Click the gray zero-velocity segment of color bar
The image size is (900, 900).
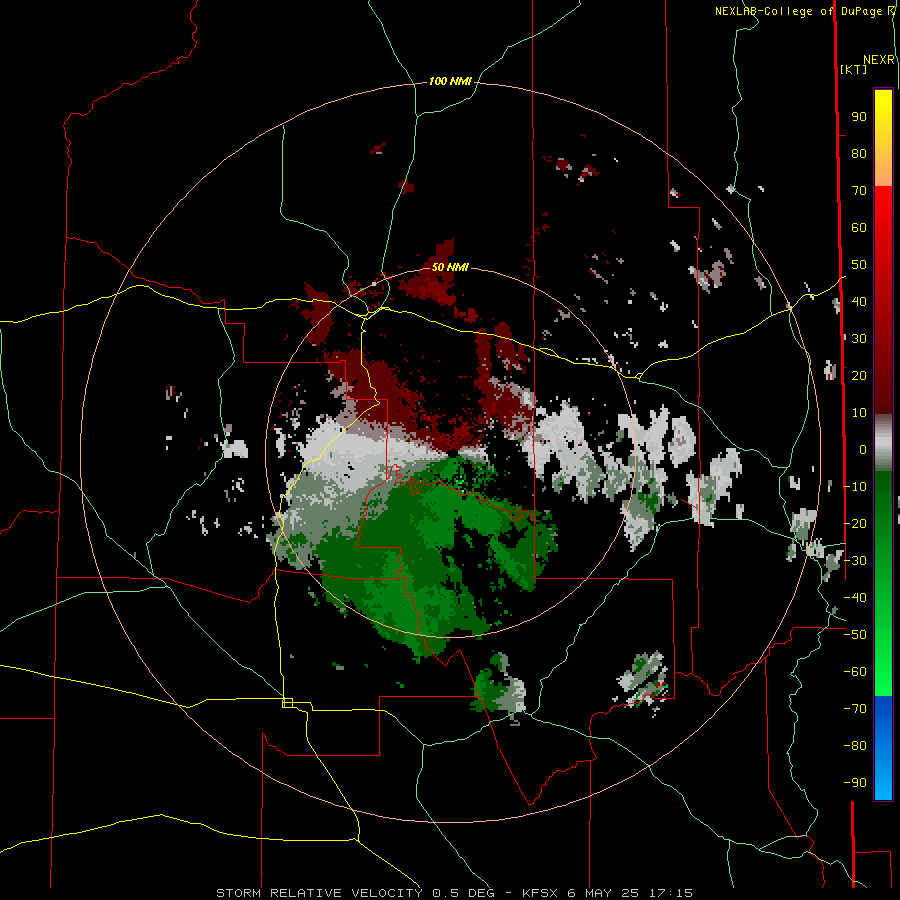[883, 442]
